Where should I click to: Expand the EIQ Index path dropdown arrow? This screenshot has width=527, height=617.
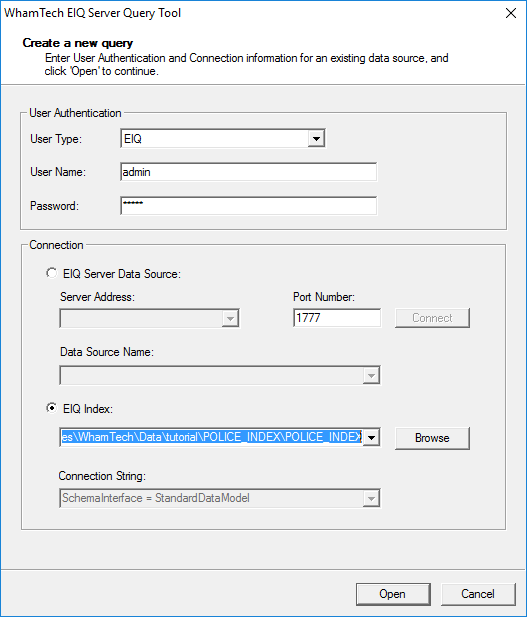[x=371, y=438]
